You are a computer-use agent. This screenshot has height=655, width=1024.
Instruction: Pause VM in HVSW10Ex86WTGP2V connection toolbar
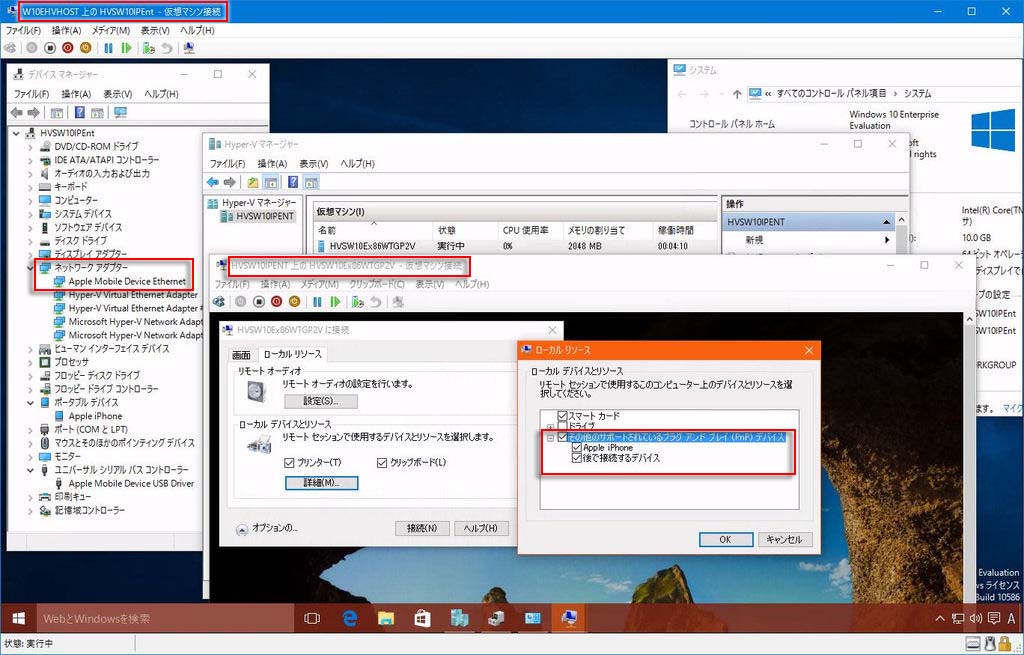[x=317, y=302]
